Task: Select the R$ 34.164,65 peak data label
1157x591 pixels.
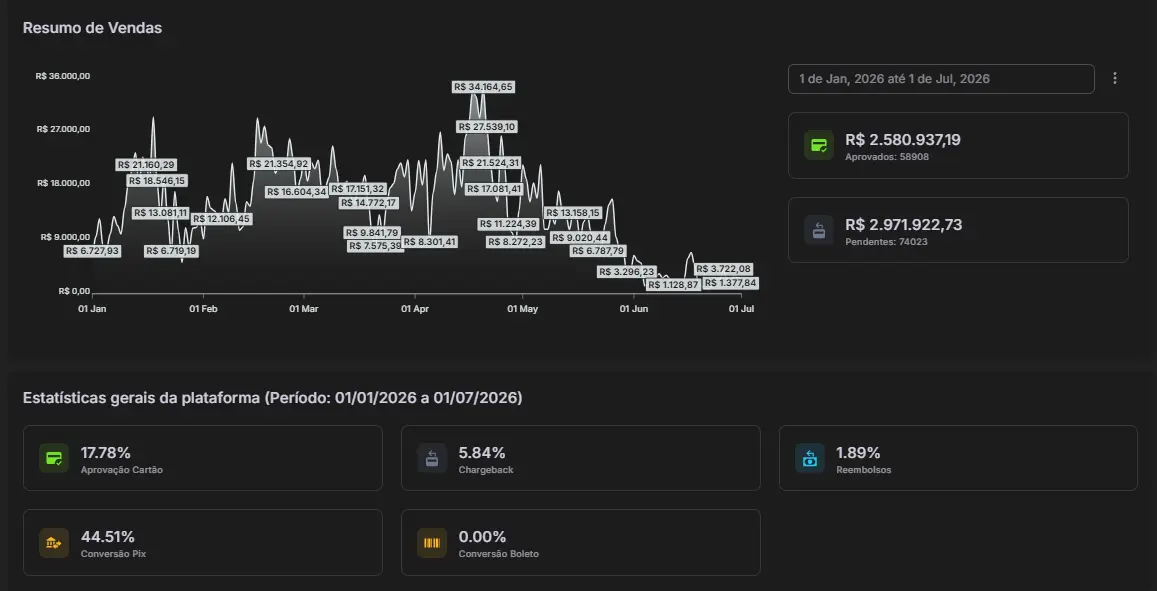Action: coord(483,87)
